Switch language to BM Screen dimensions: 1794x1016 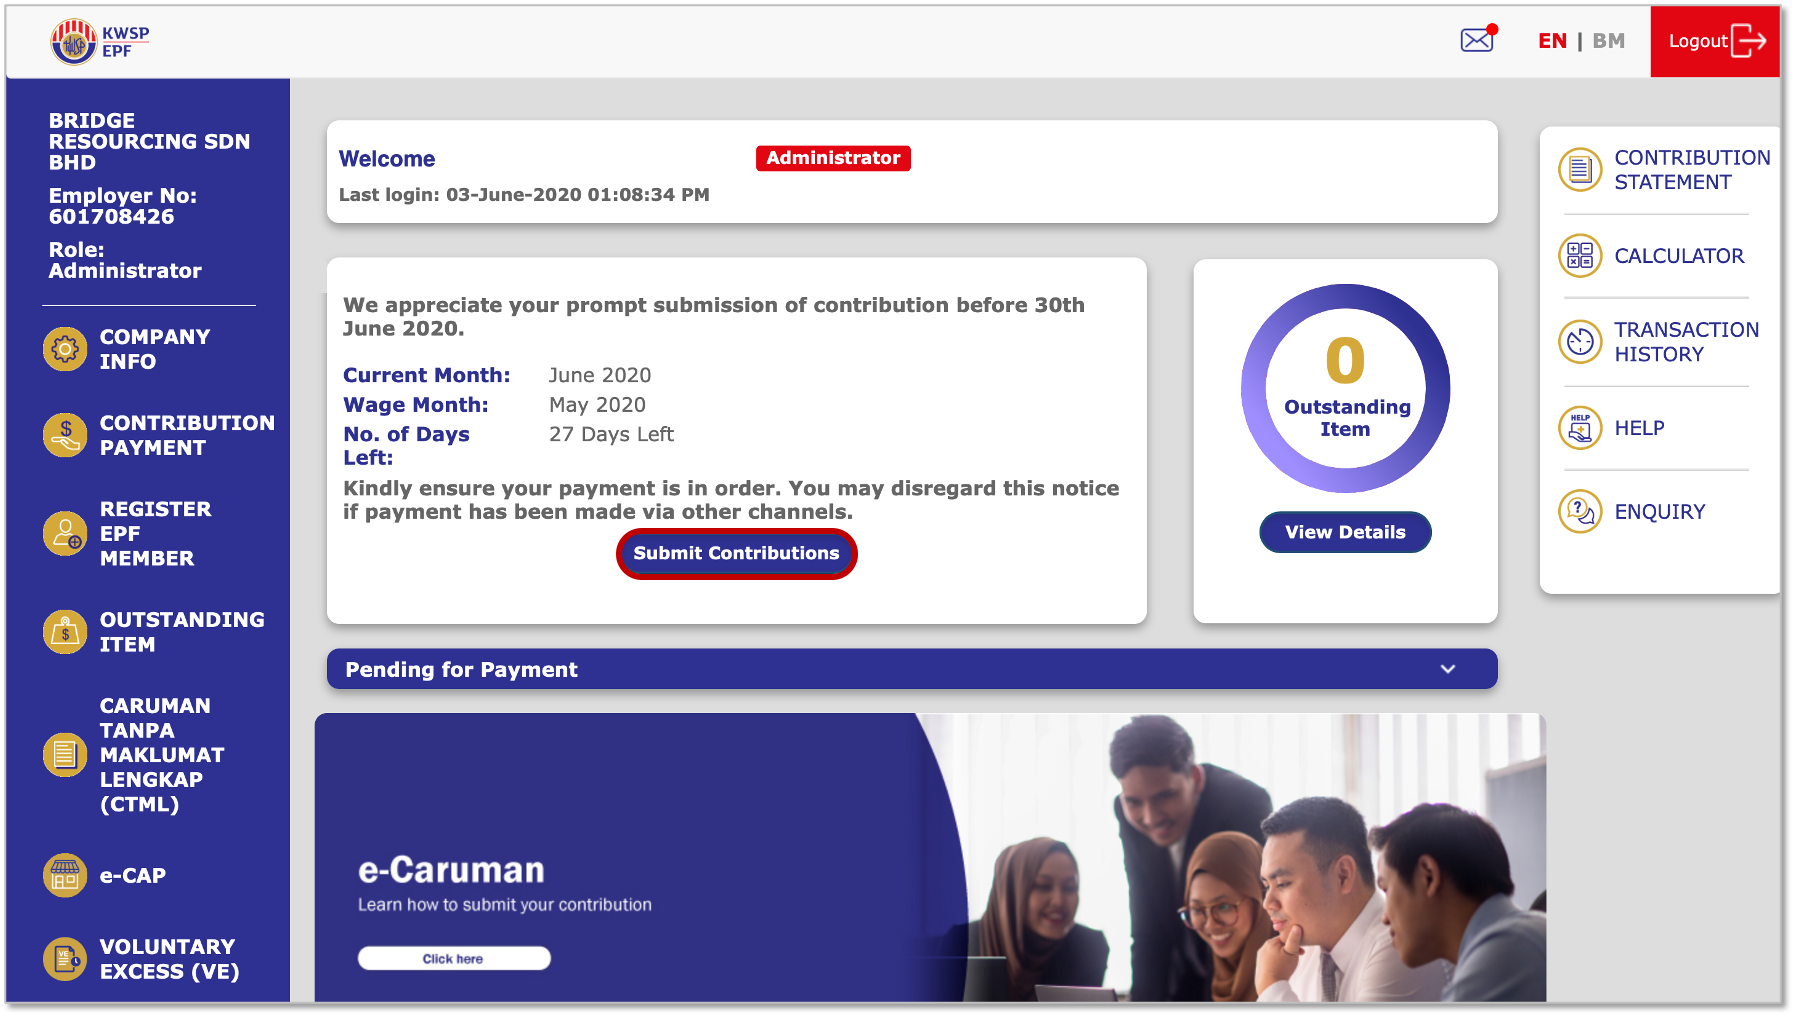[1608, 41]
